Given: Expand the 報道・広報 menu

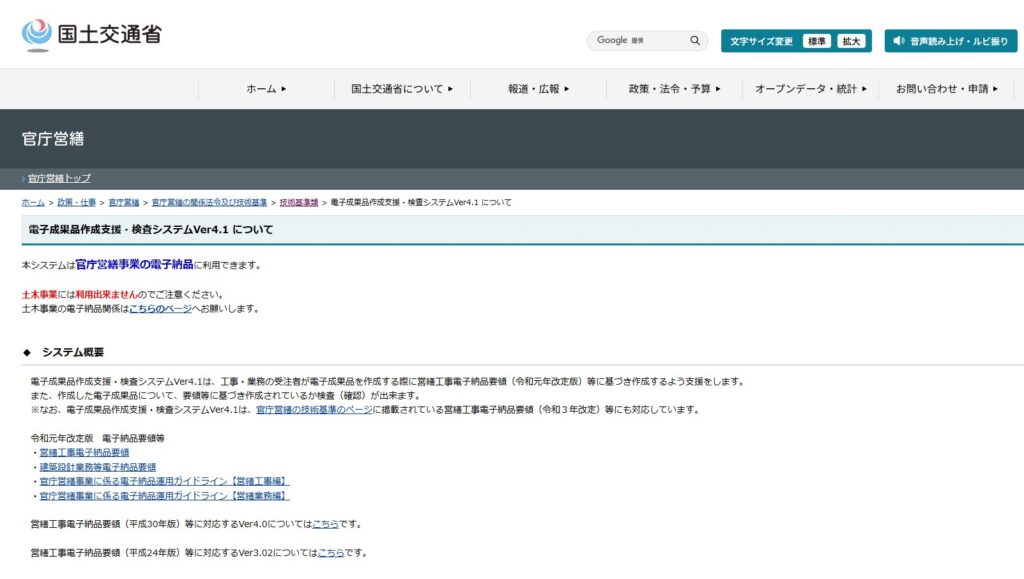Looking at the screenshot, I should pos(538,89).
